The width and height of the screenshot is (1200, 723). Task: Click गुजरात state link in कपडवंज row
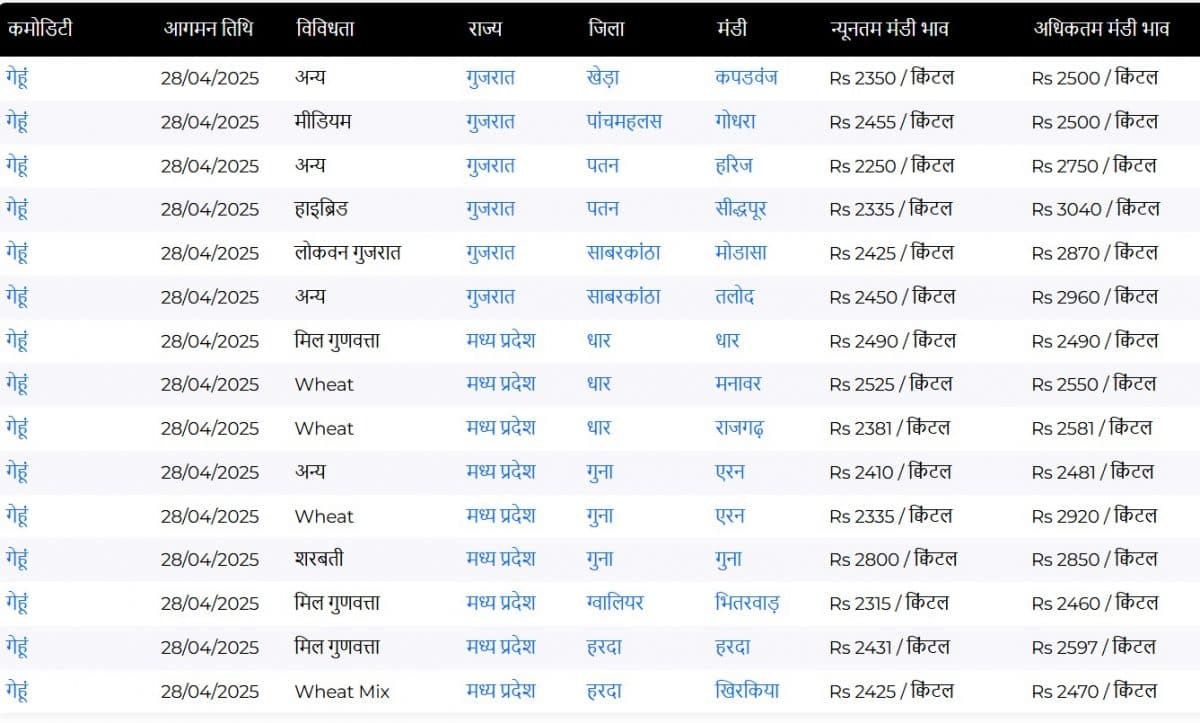(490, 77)
